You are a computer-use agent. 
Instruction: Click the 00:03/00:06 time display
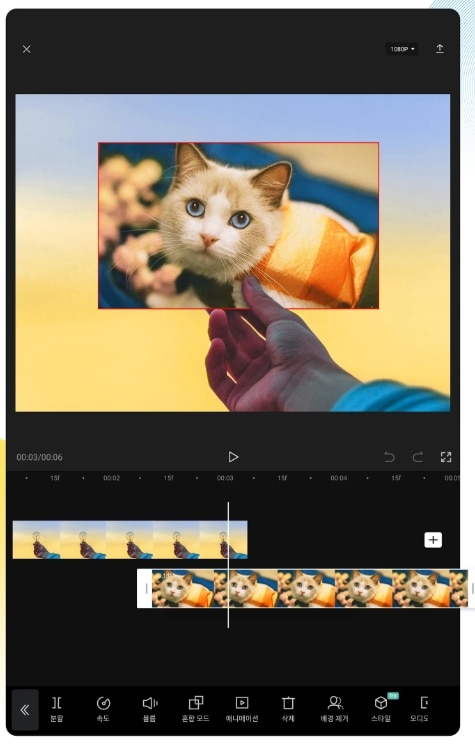click(39, 457)
